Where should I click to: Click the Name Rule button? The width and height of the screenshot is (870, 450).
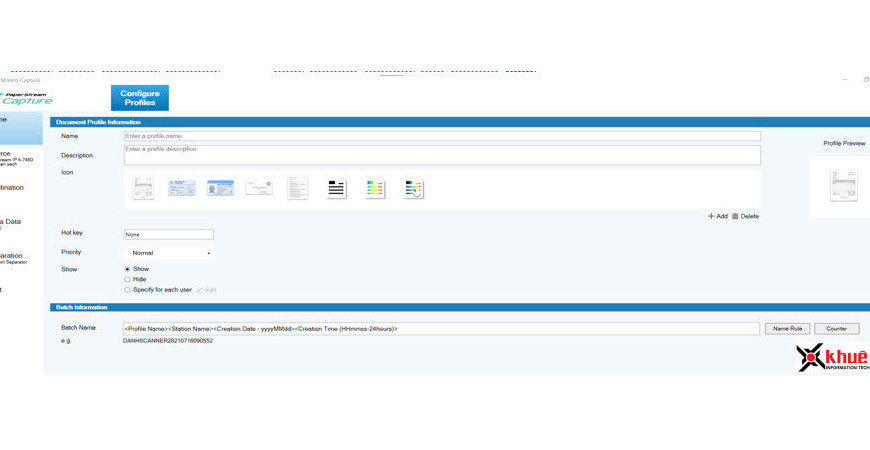click(x=787, y=328)
